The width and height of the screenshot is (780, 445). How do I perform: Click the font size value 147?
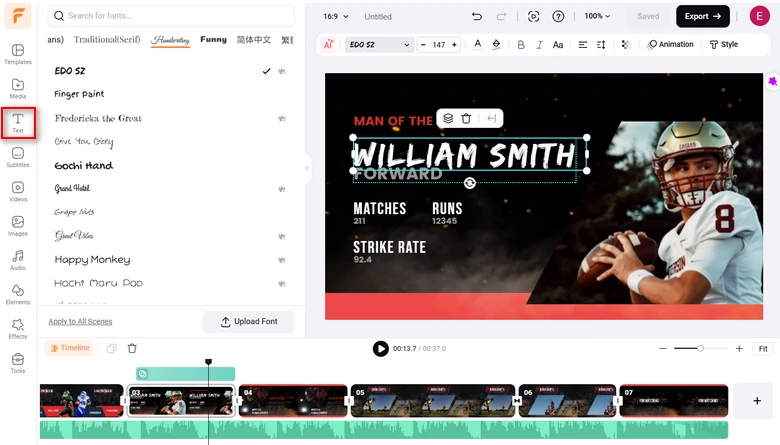pyautogui.click(x=439, y=45)
